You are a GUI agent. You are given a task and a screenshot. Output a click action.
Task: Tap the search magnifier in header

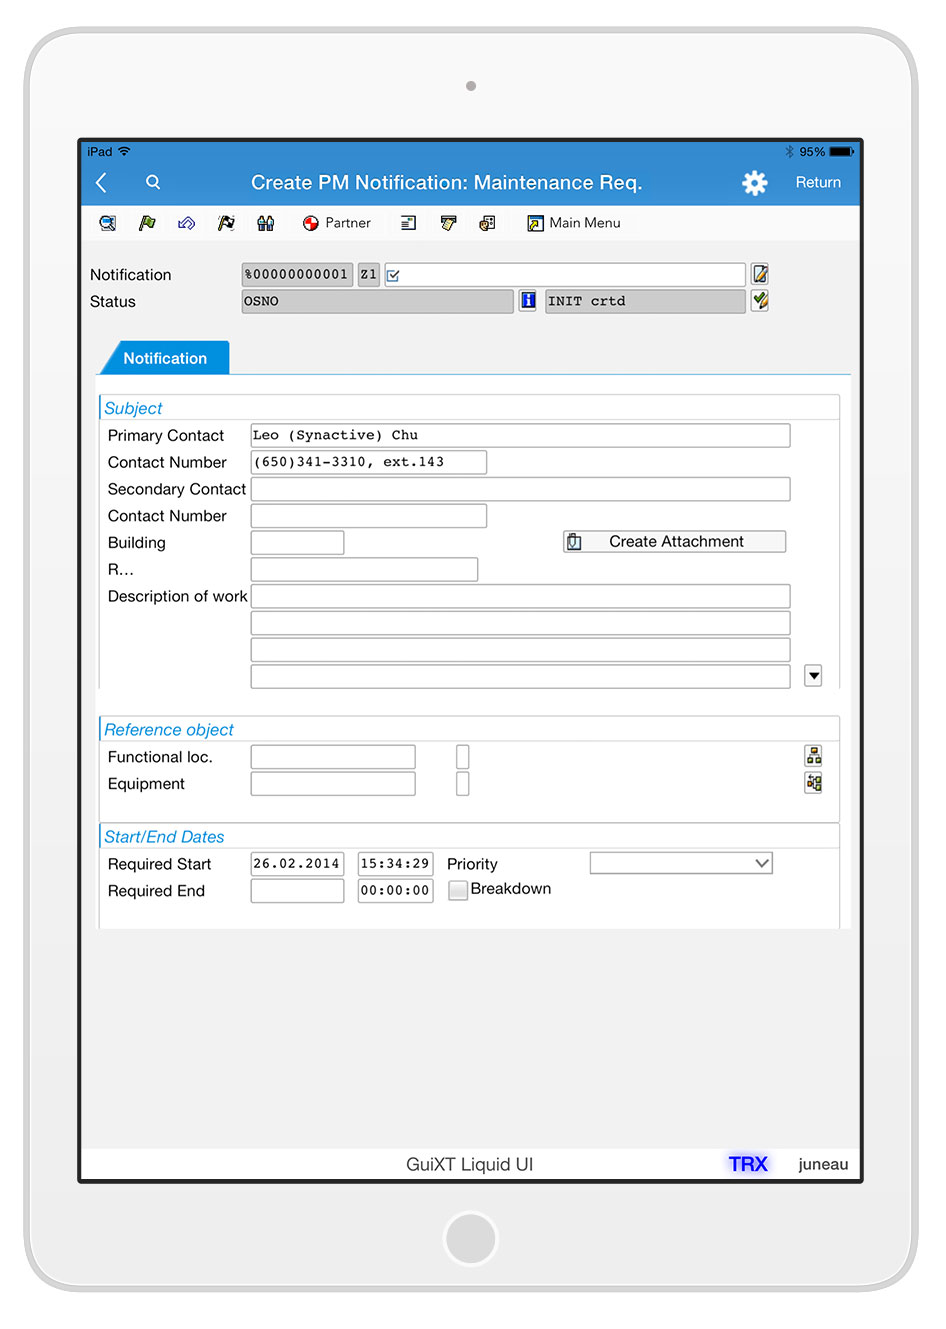tap(153, 182)
